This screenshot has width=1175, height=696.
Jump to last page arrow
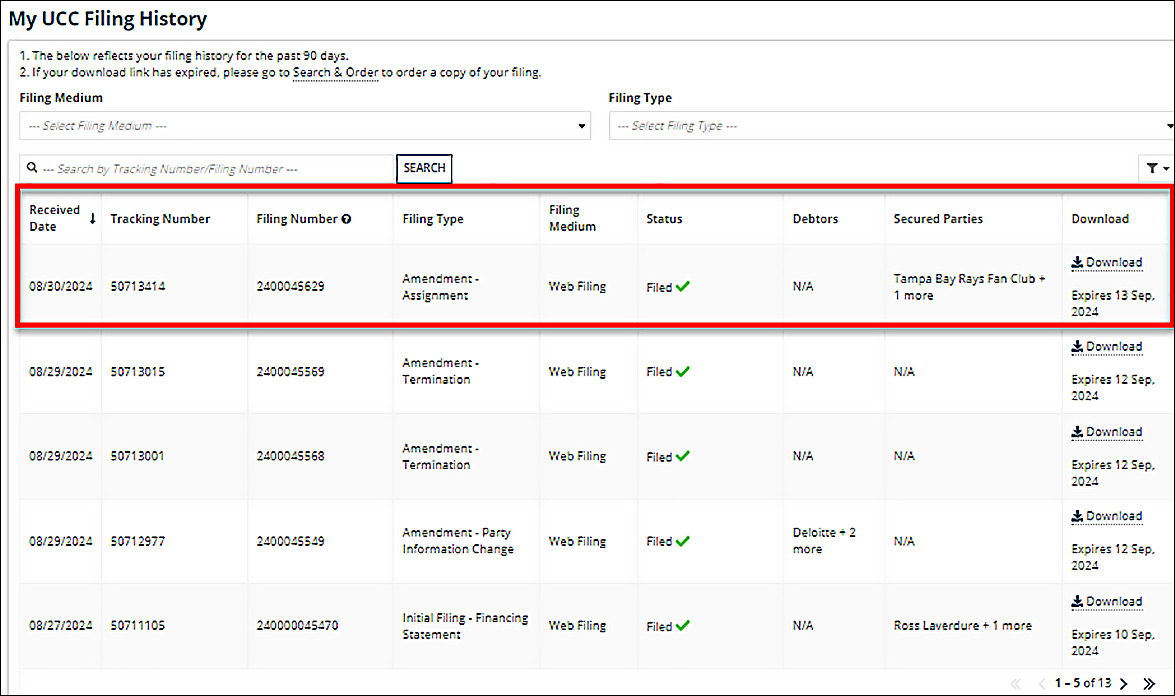pos(1149,683)
